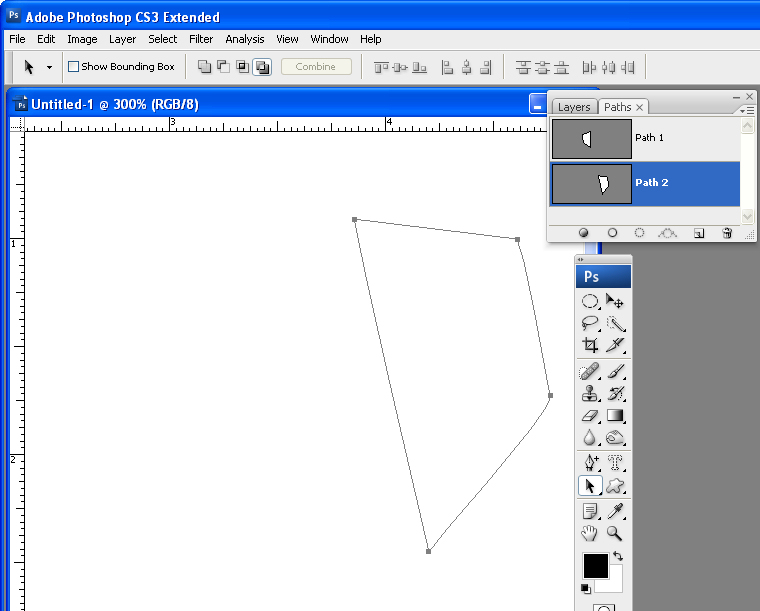Select the Lasso tool

tap(590, 323)
